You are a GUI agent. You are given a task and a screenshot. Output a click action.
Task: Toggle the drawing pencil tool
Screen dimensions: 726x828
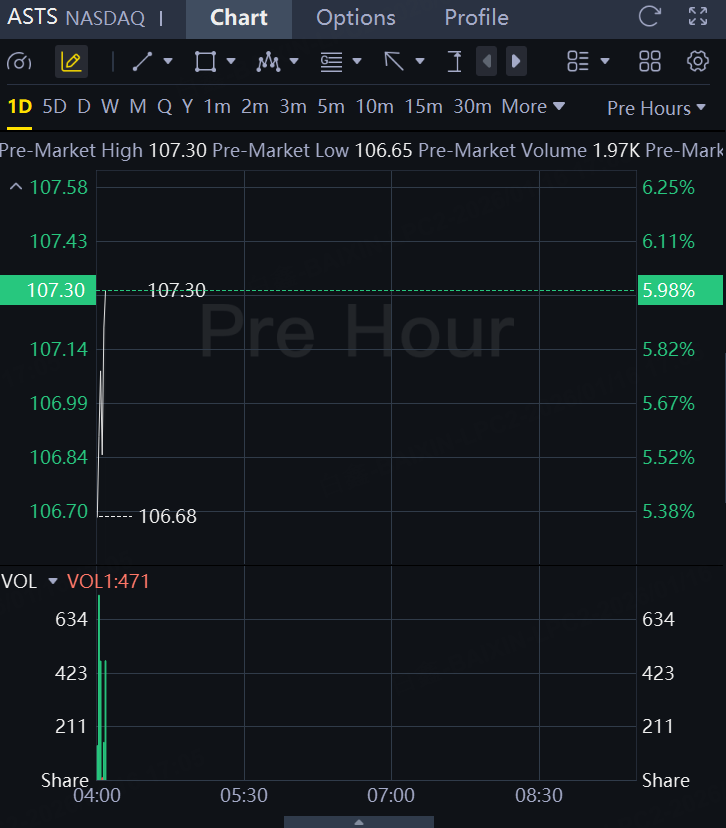pyautogui.click(x=71, y=62)
